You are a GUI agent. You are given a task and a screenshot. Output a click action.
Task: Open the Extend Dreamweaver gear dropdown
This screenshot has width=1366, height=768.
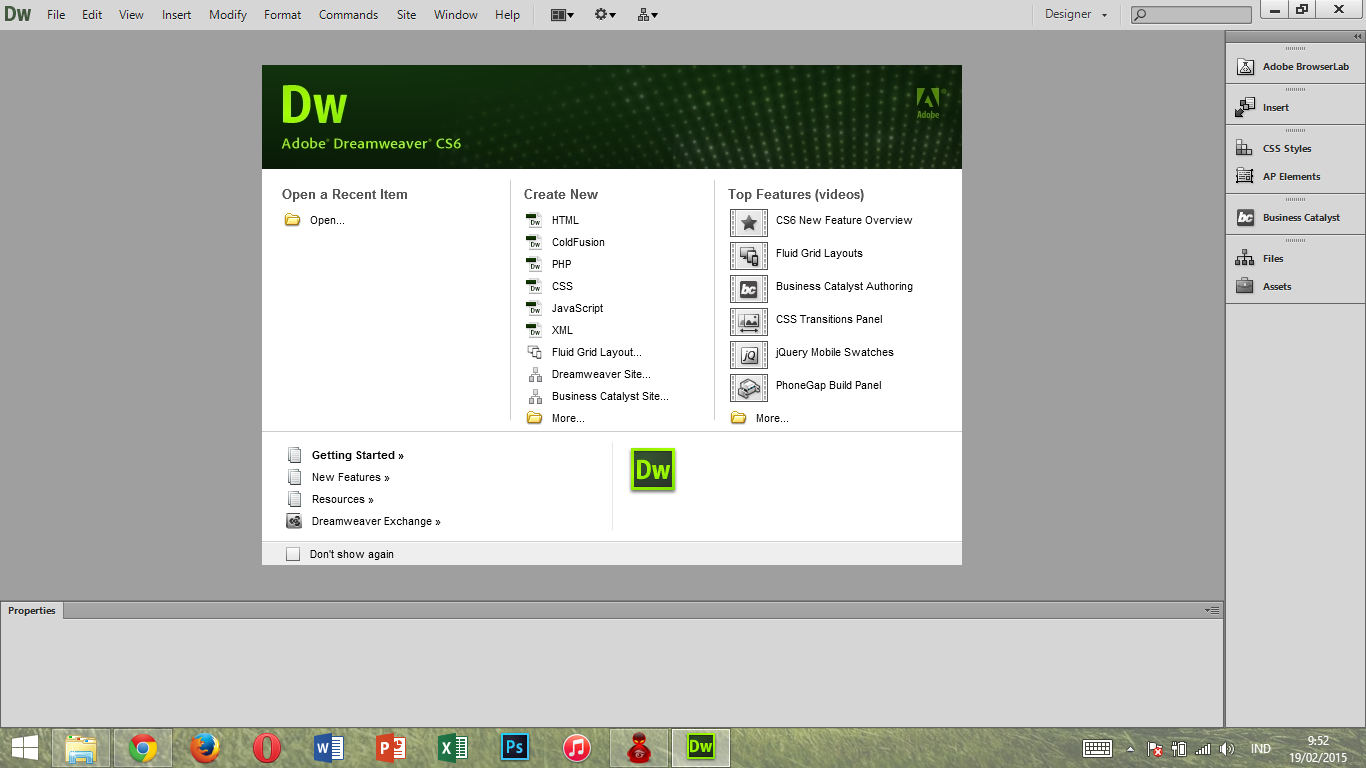605,15
